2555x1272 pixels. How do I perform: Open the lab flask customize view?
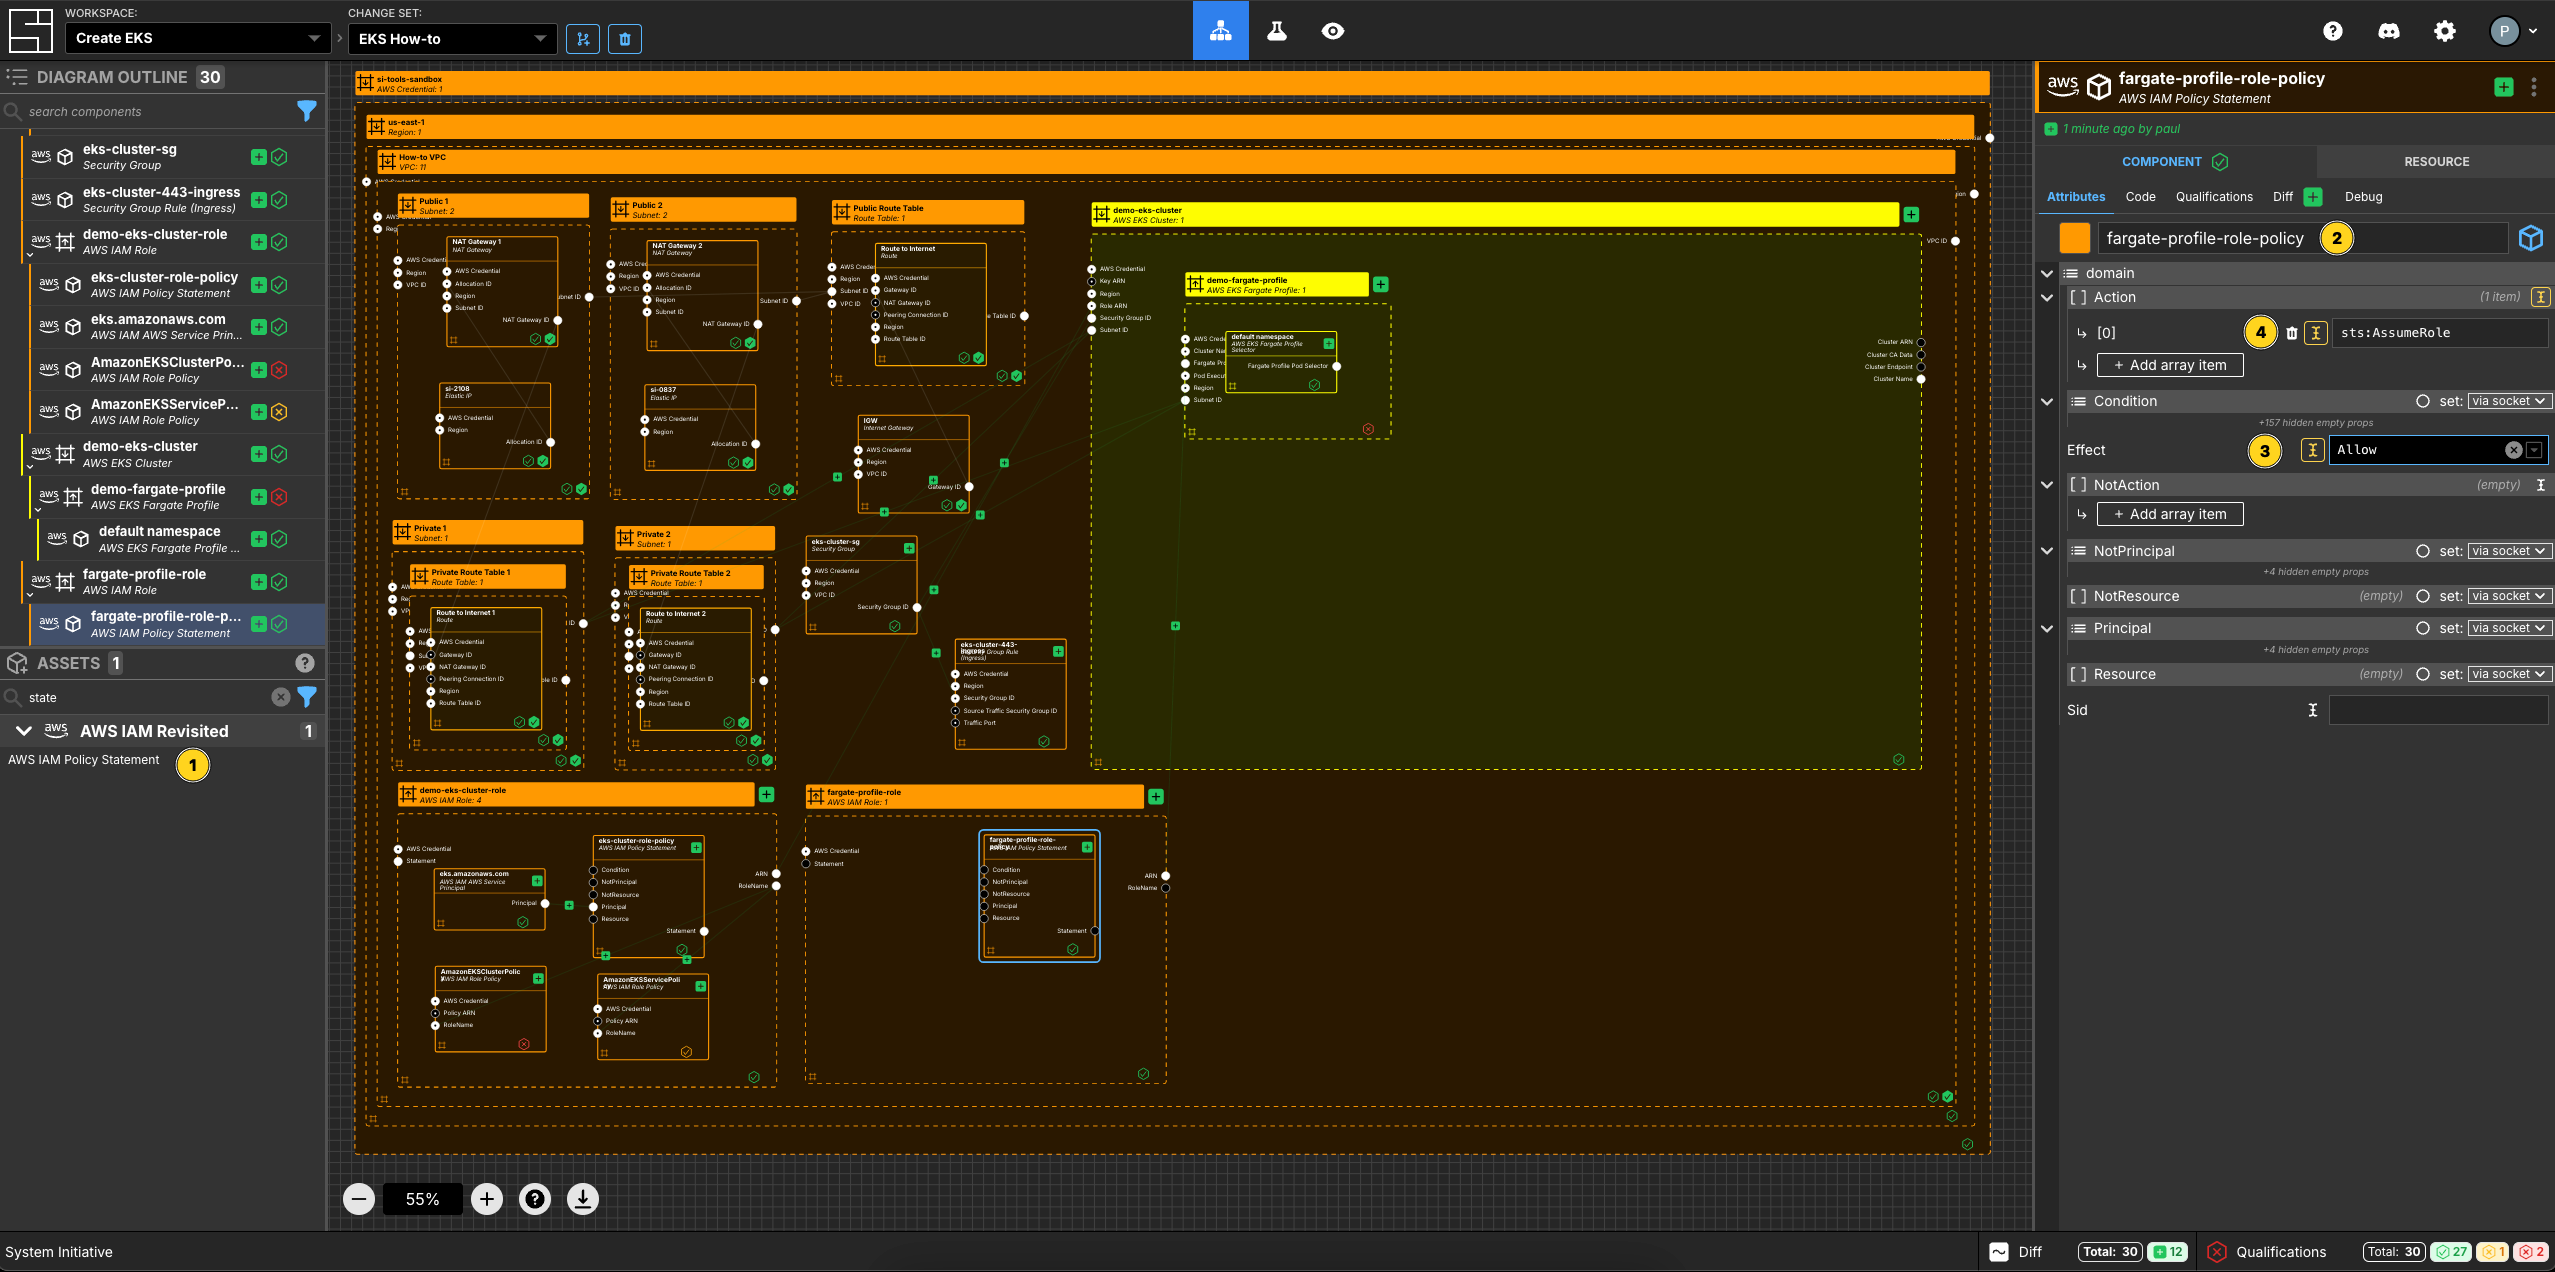(1277, 31)
